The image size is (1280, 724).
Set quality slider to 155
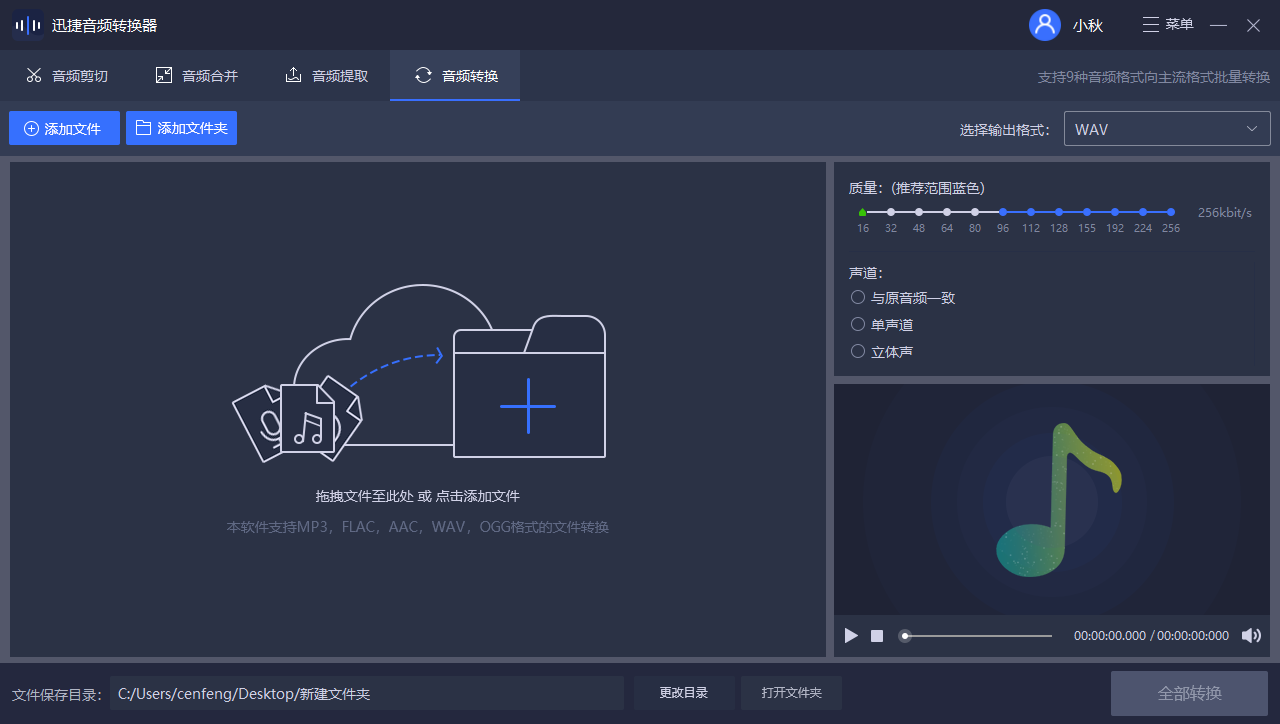[1087, 212]
